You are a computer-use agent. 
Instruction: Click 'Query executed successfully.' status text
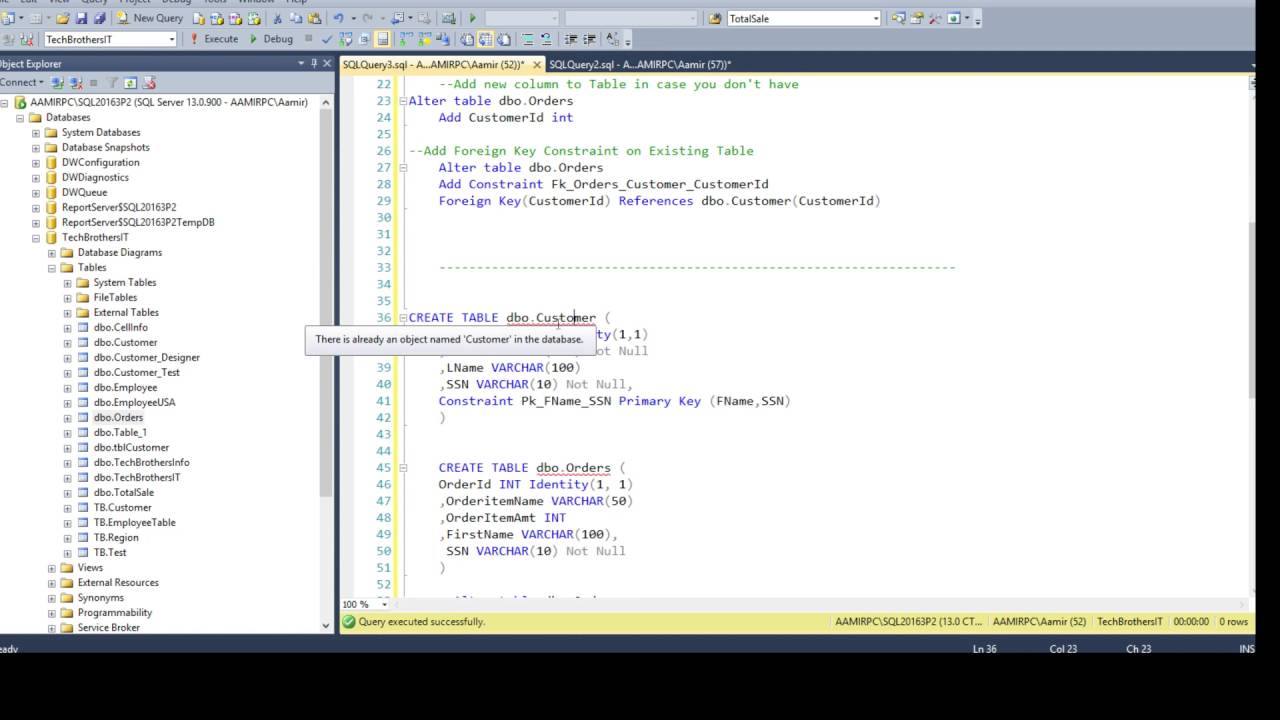pyautogui.click(x=422, y=622)
